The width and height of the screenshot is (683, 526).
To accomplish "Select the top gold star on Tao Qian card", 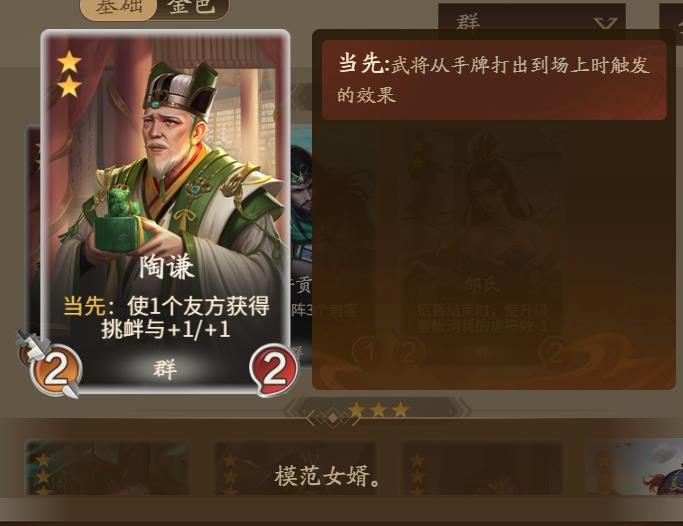I will [69, 62].
